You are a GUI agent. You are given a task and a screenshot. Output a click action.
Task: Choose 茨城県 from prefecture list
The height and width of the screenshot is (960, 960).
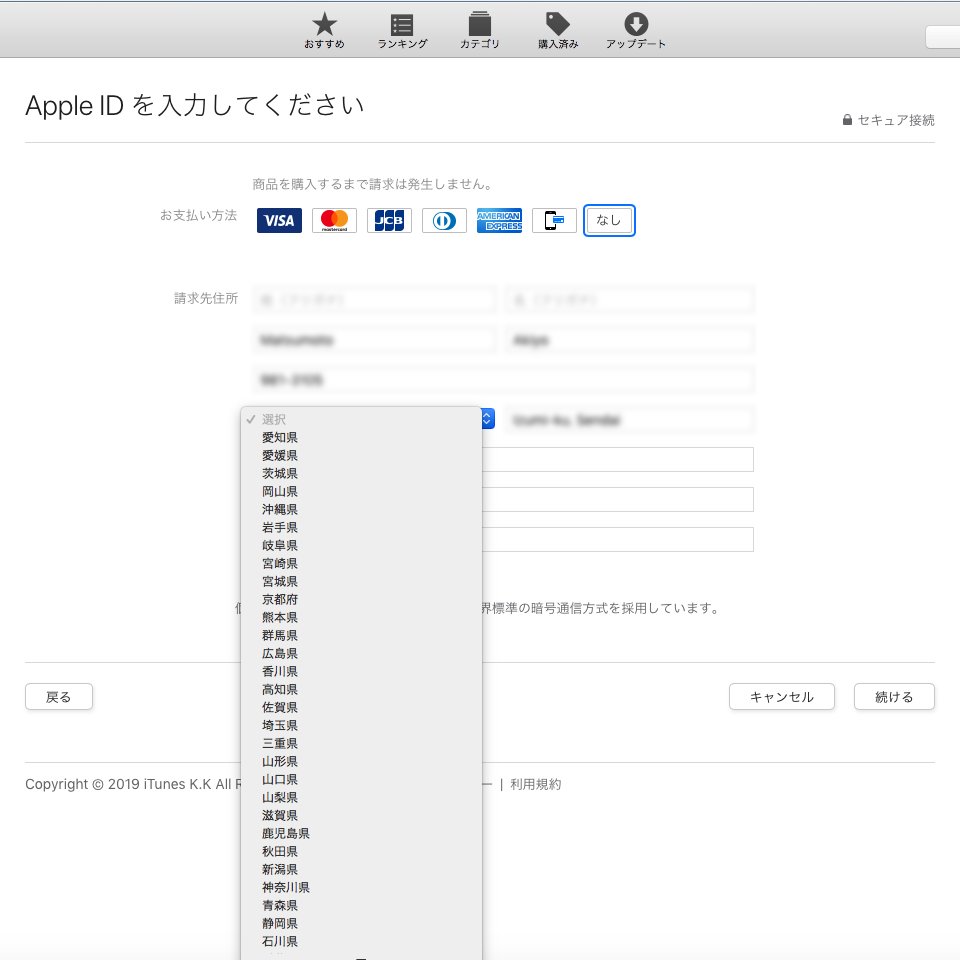point(361,473)
